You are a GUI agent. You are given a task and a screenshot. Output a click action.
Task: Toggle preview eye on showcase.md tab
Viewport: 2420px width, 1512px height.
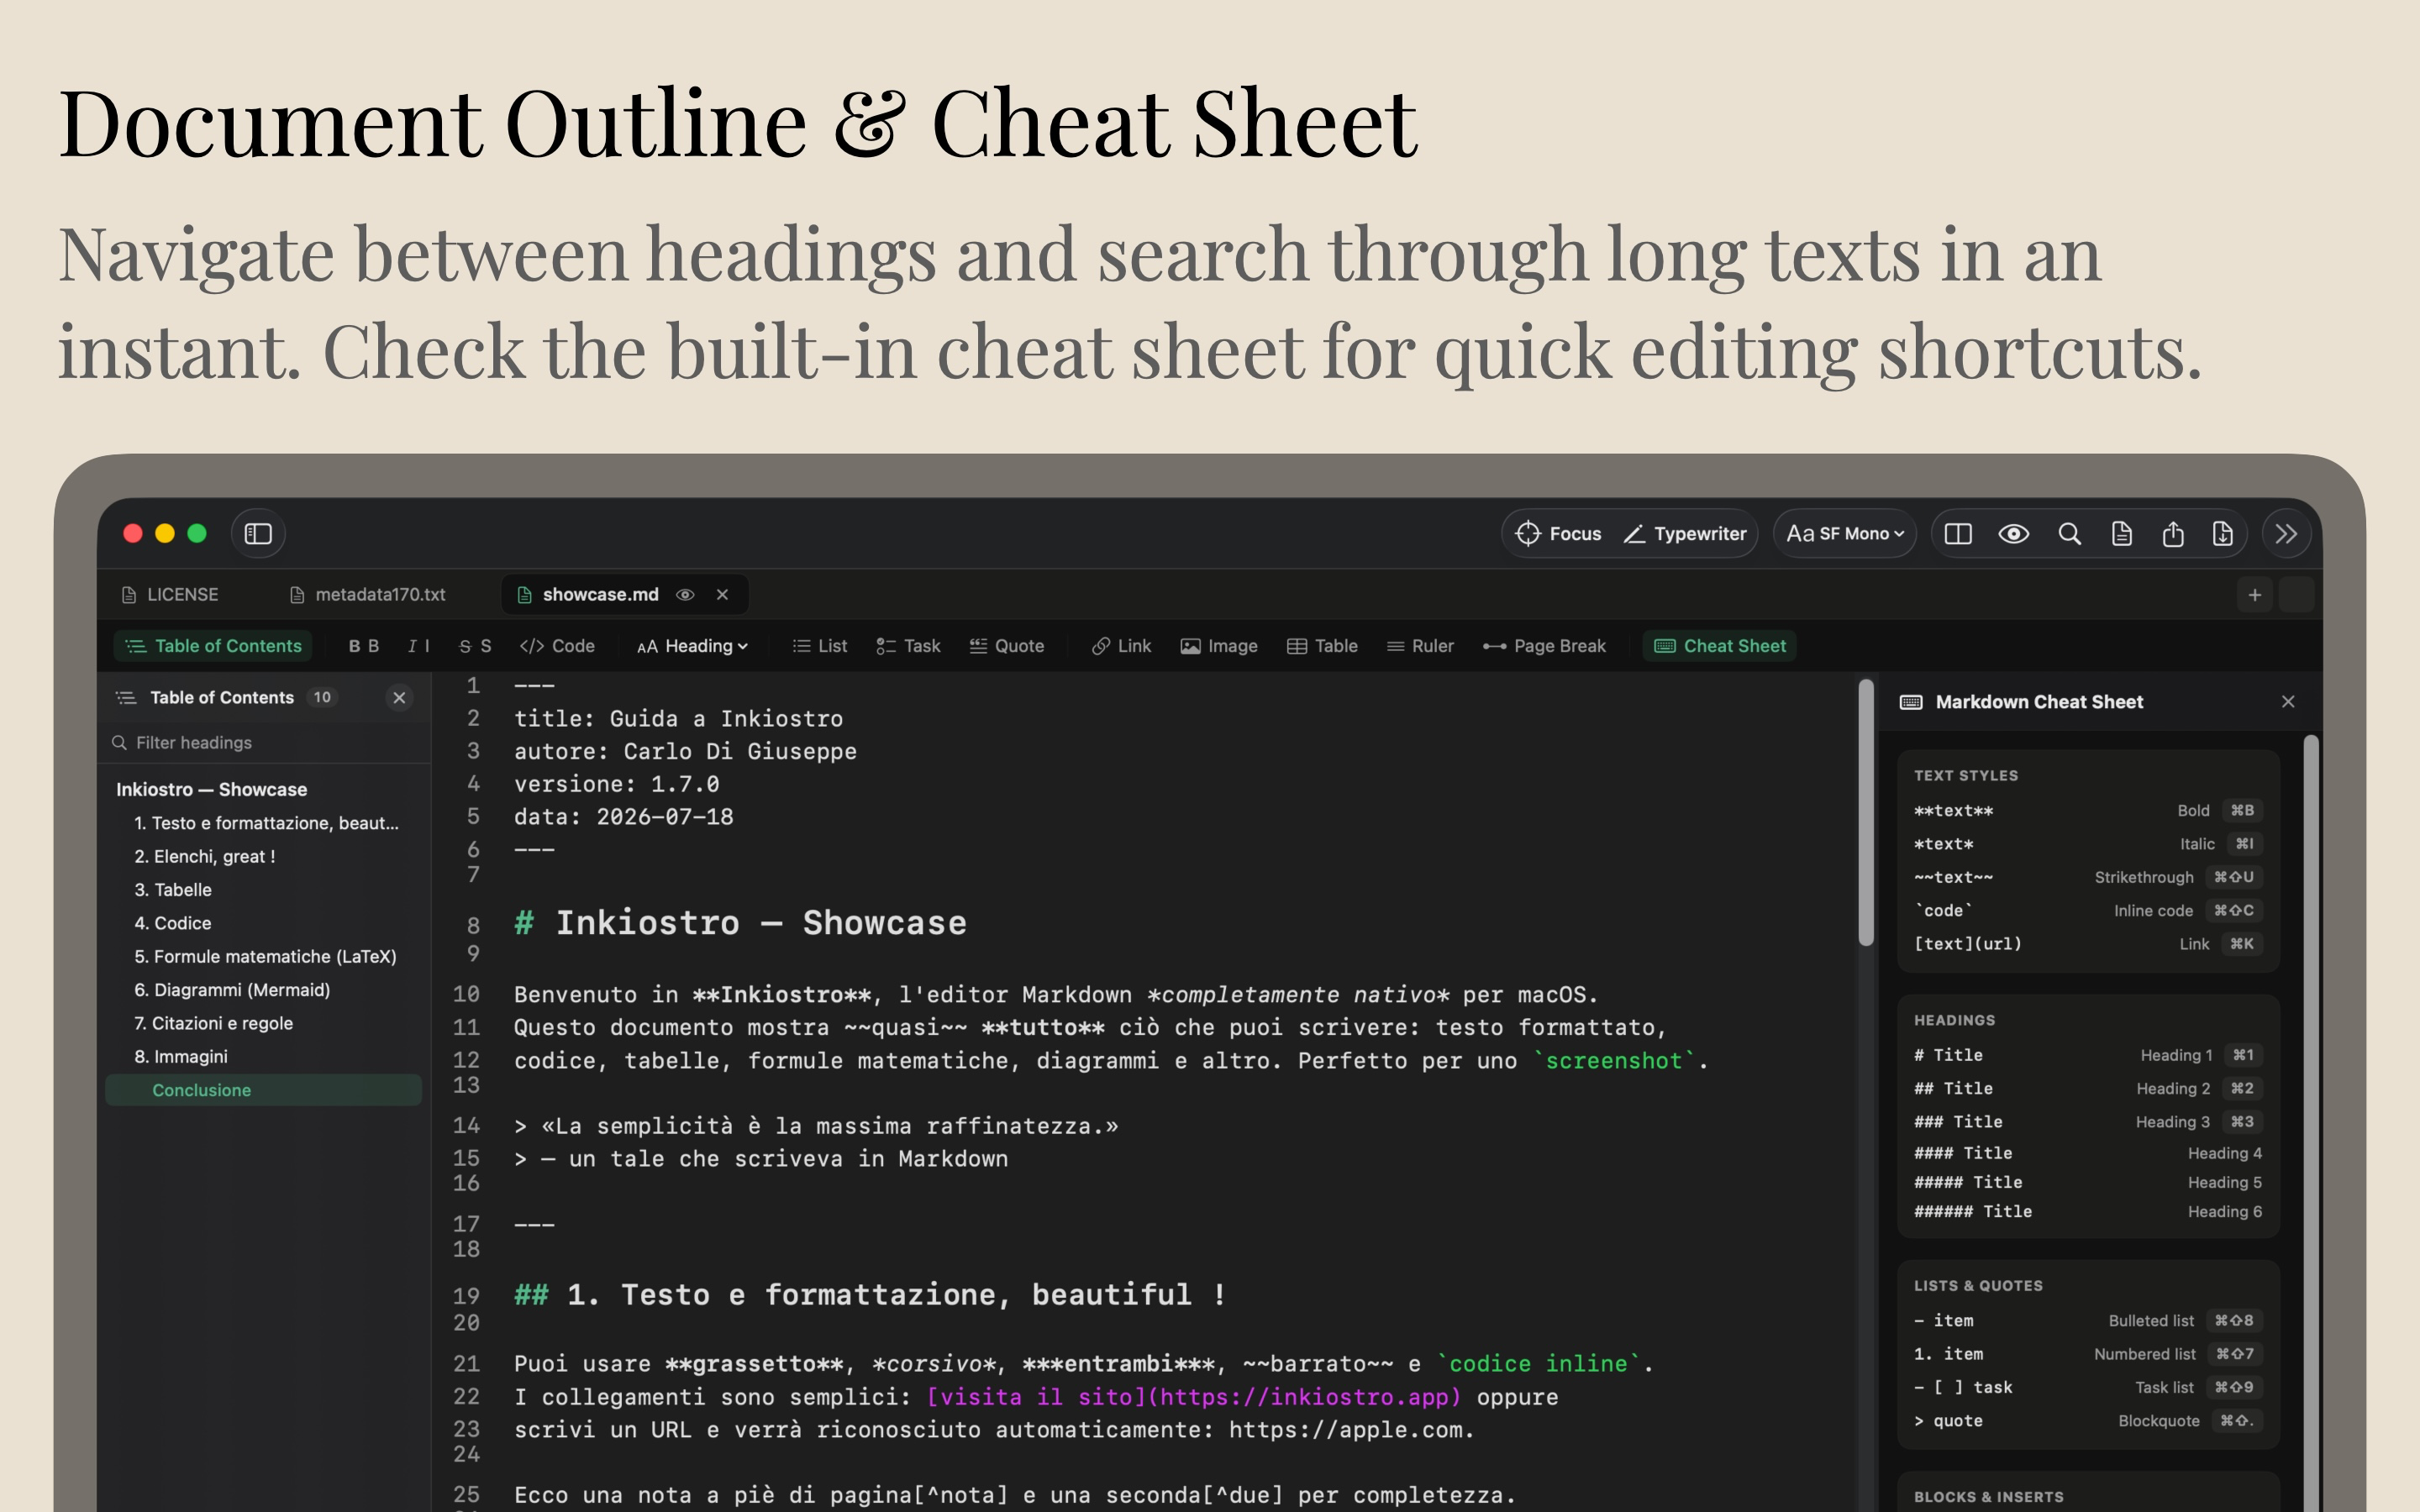coord(685,595)
